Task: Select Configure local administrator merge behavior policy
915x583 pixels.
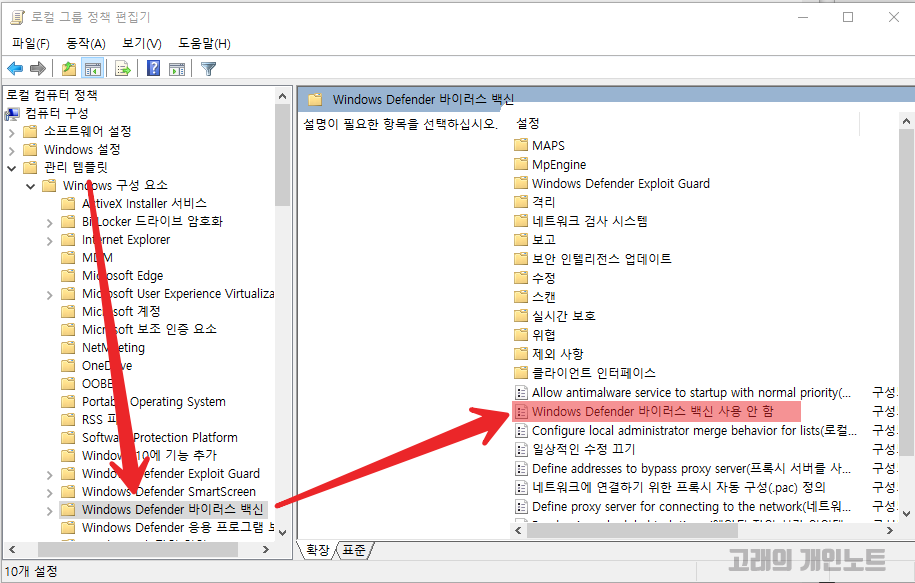Action: (694, 430)
